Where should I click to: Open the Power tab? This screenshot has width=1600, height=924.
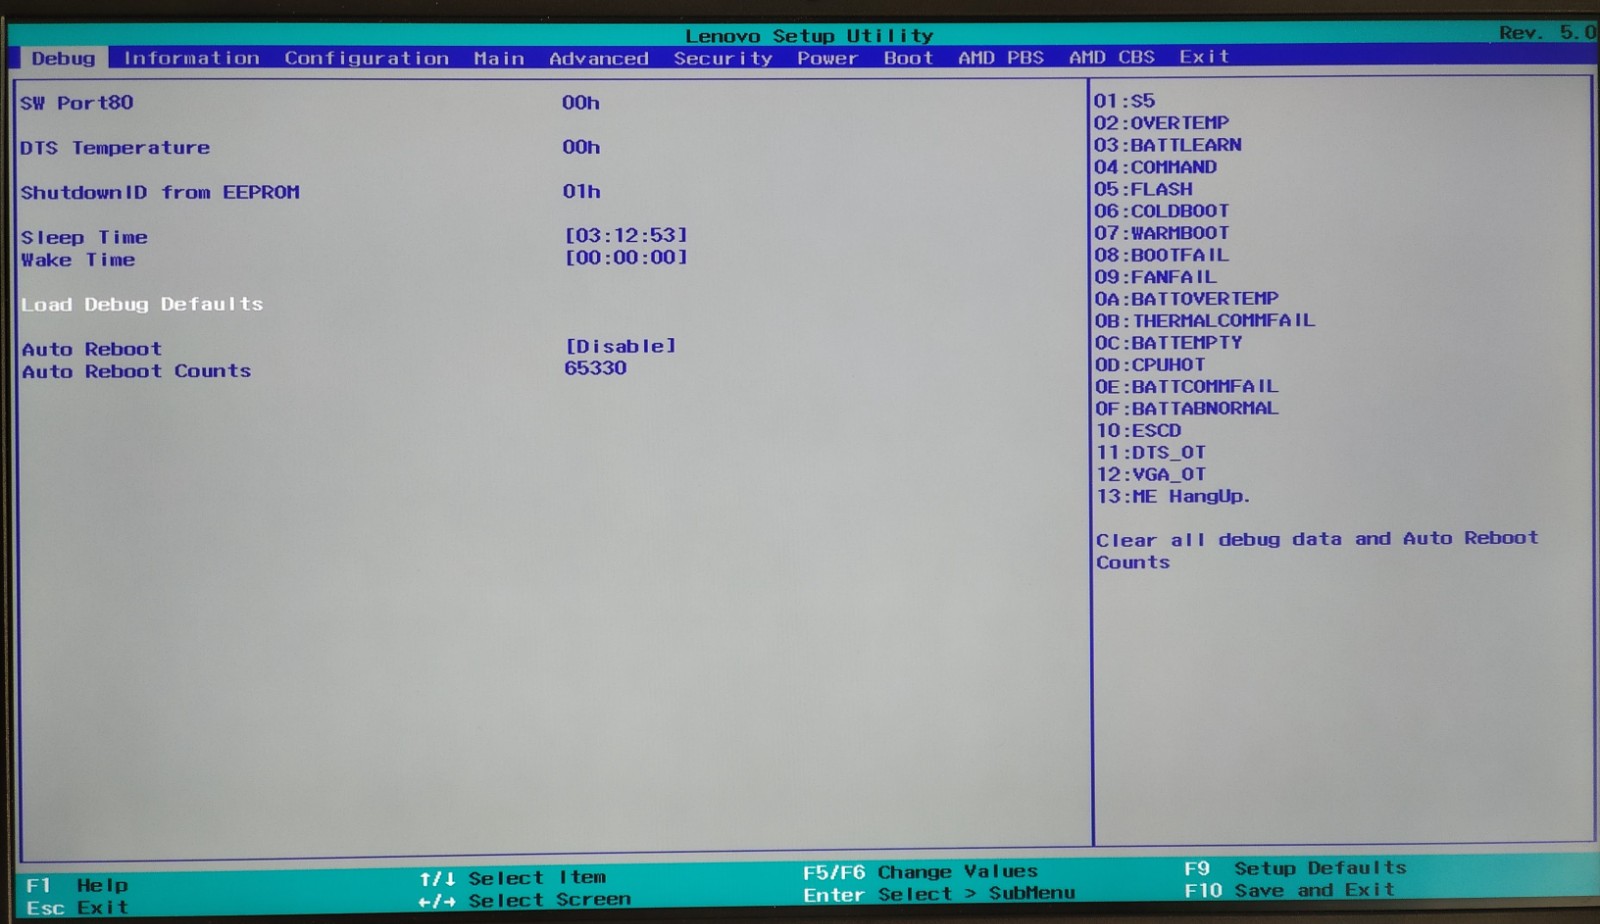point(827,58)
